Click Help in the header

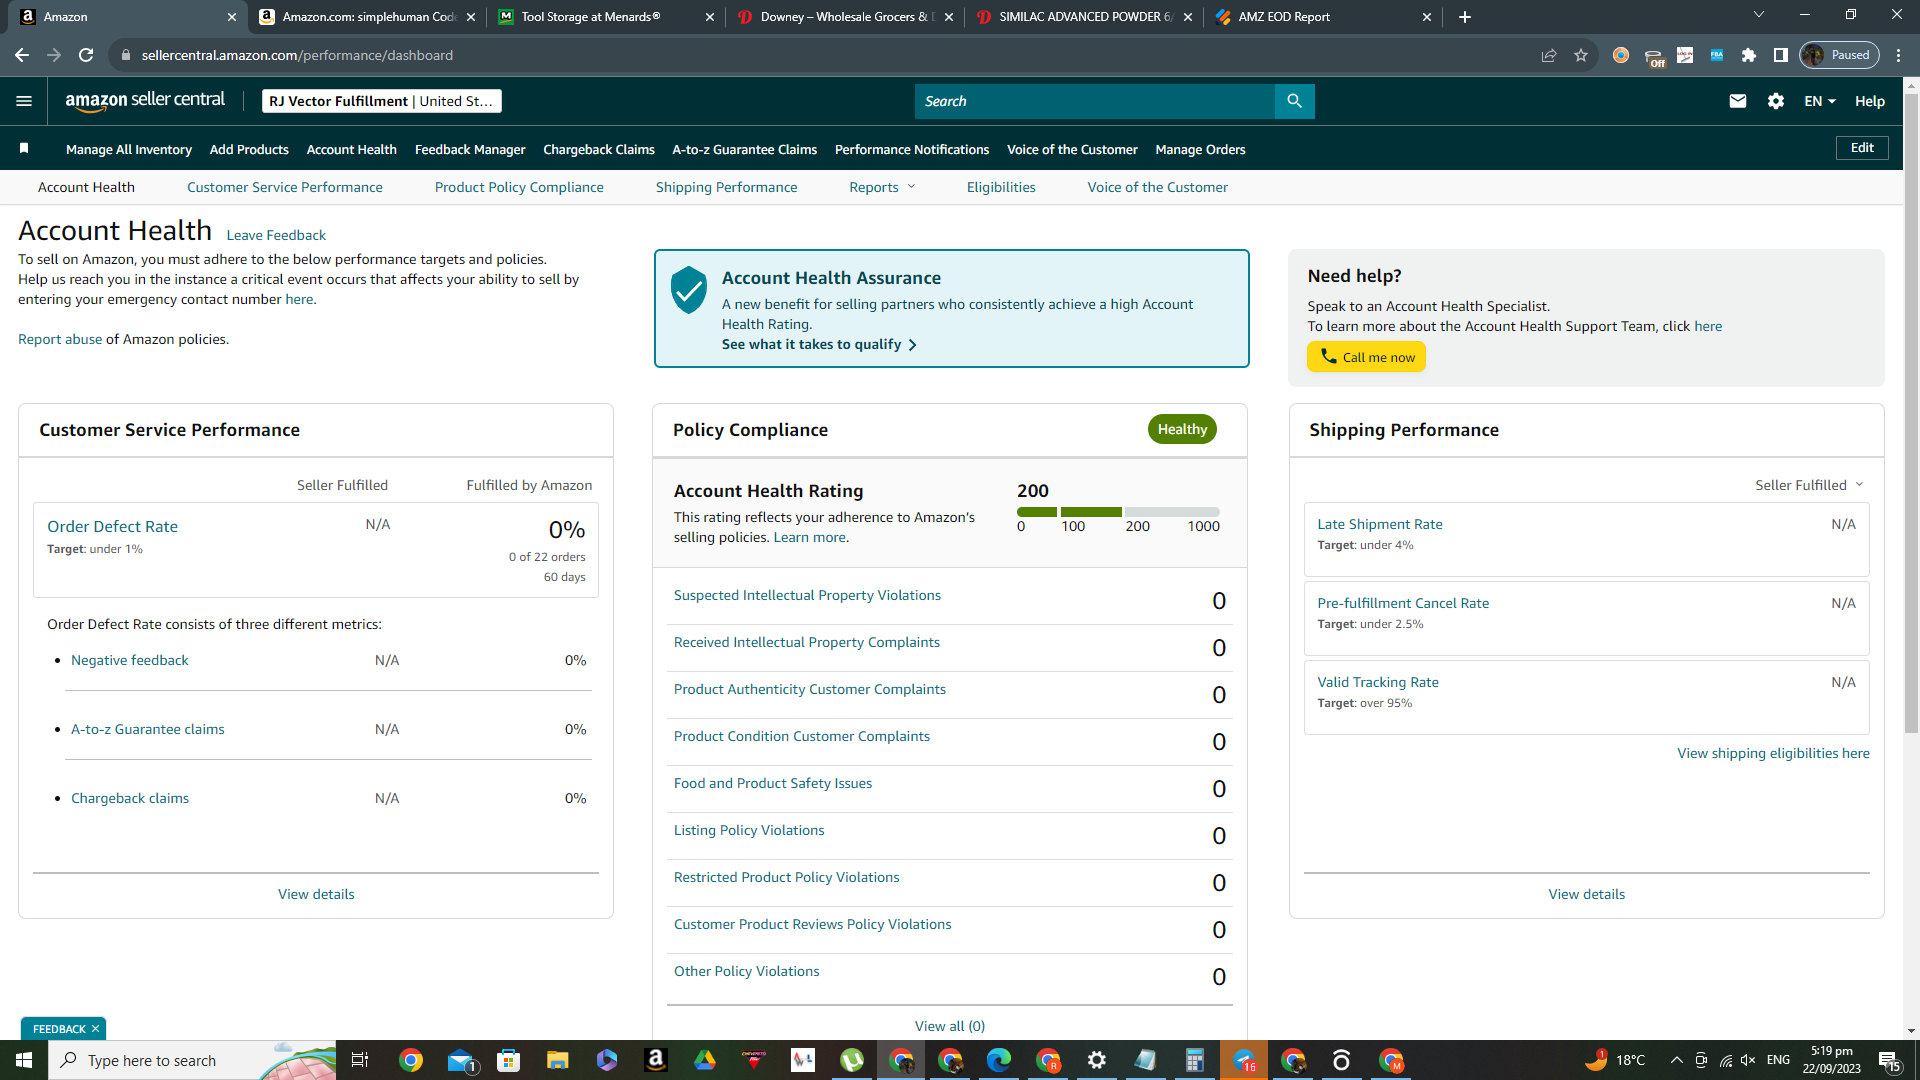[1870, 101]
